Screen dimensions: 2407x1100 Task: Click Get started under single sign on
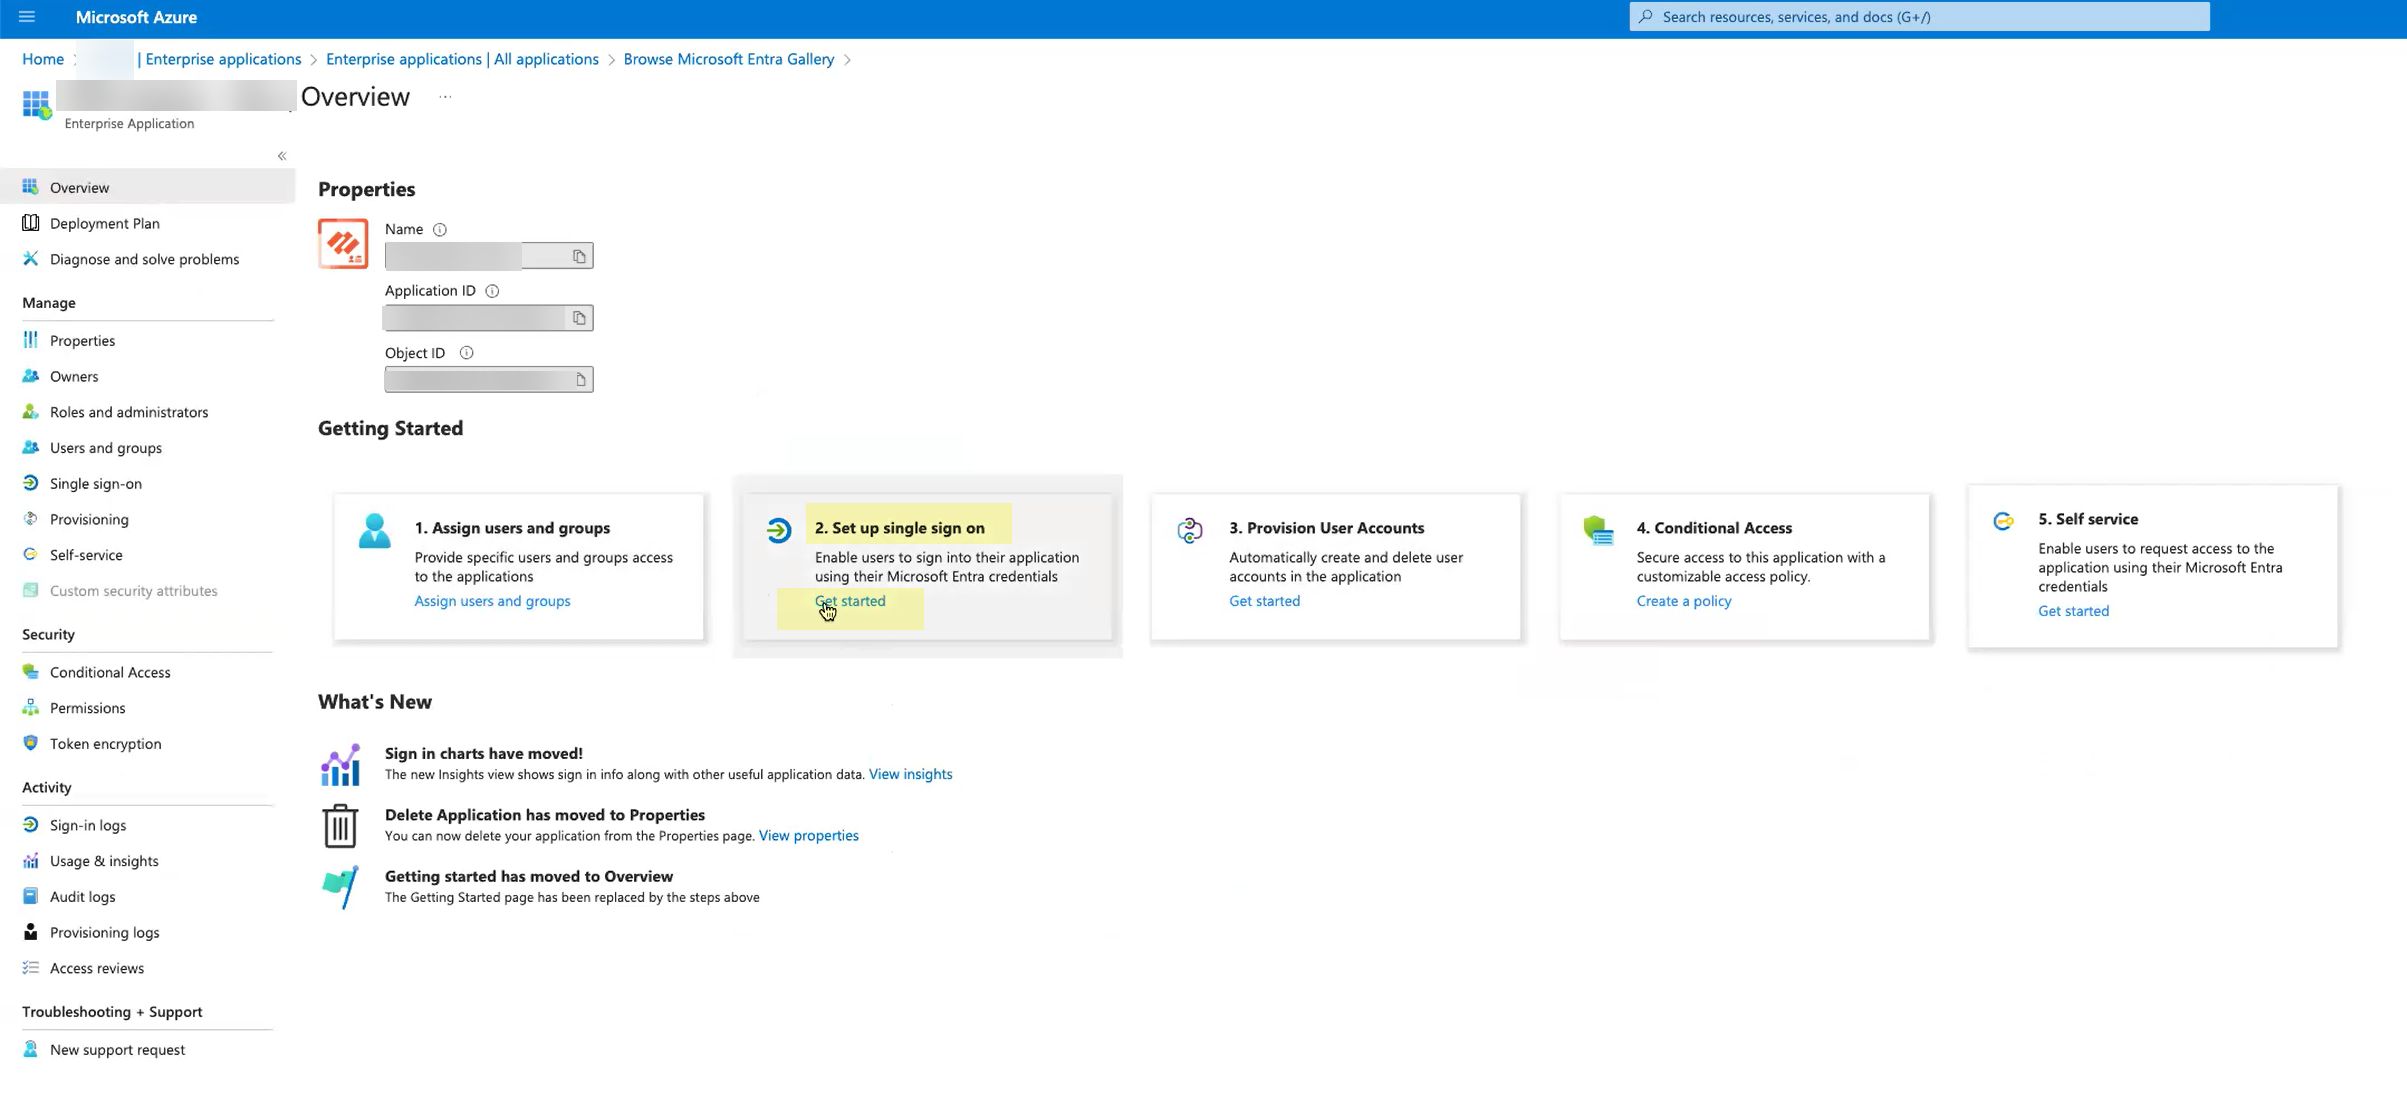coord(850,601)
